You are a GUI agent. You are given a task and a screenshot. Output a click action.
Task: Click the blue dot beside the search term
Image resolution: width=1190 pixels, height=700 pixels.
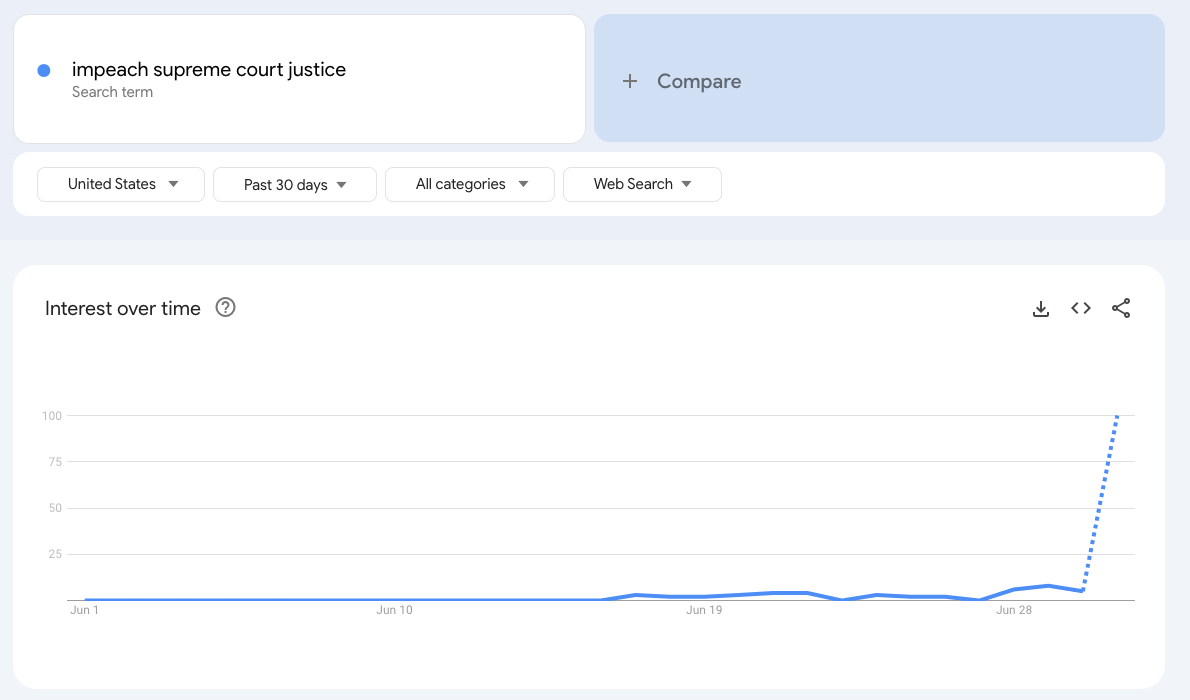[44, 71]
